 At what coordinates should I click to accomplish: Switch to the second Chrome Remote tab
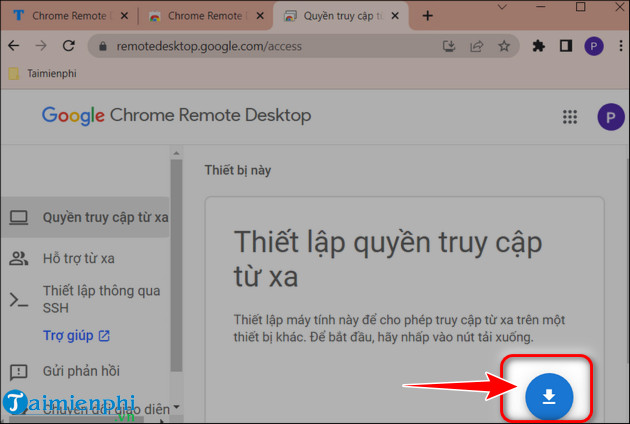click(205, 16)
